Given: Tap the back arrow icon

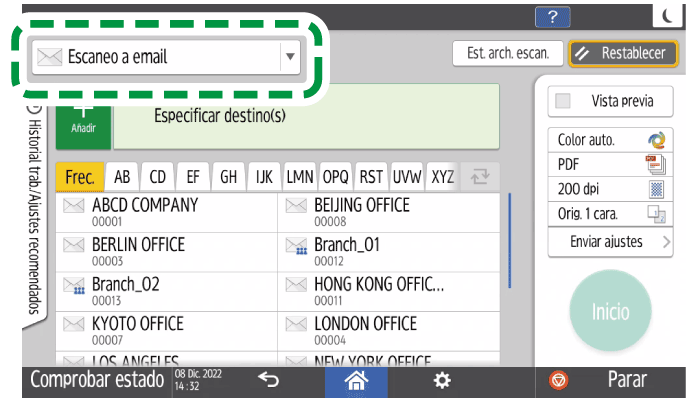Looking at the screenshot, I should 267,381.
